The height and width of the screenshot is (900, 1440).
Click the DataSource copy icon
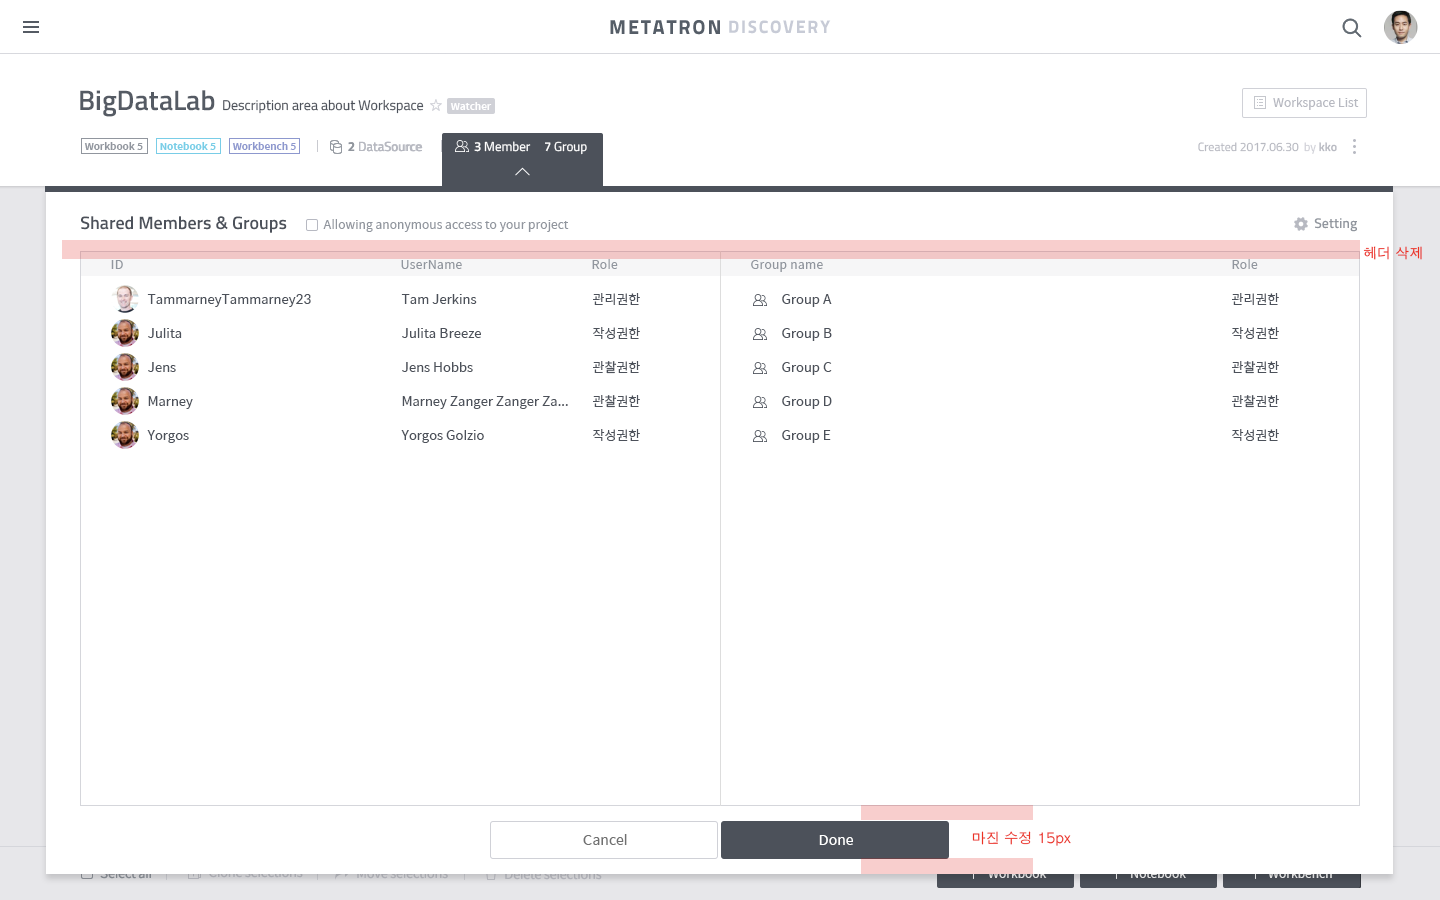pyautogui.click(x=336, y=147)
